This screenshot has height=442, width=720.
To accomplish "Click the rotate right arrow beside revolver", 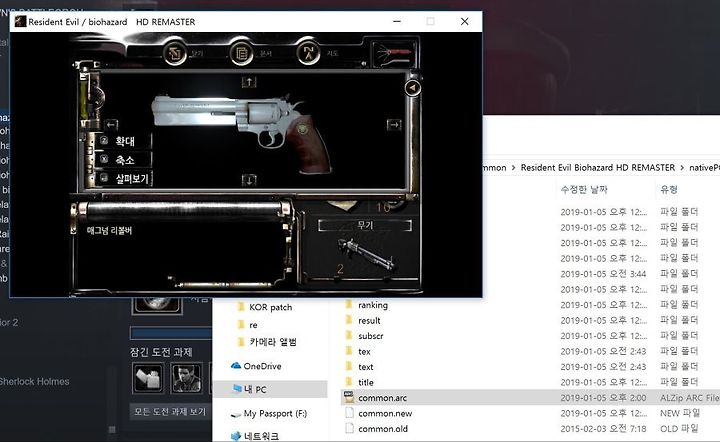I will coord(394,124).
